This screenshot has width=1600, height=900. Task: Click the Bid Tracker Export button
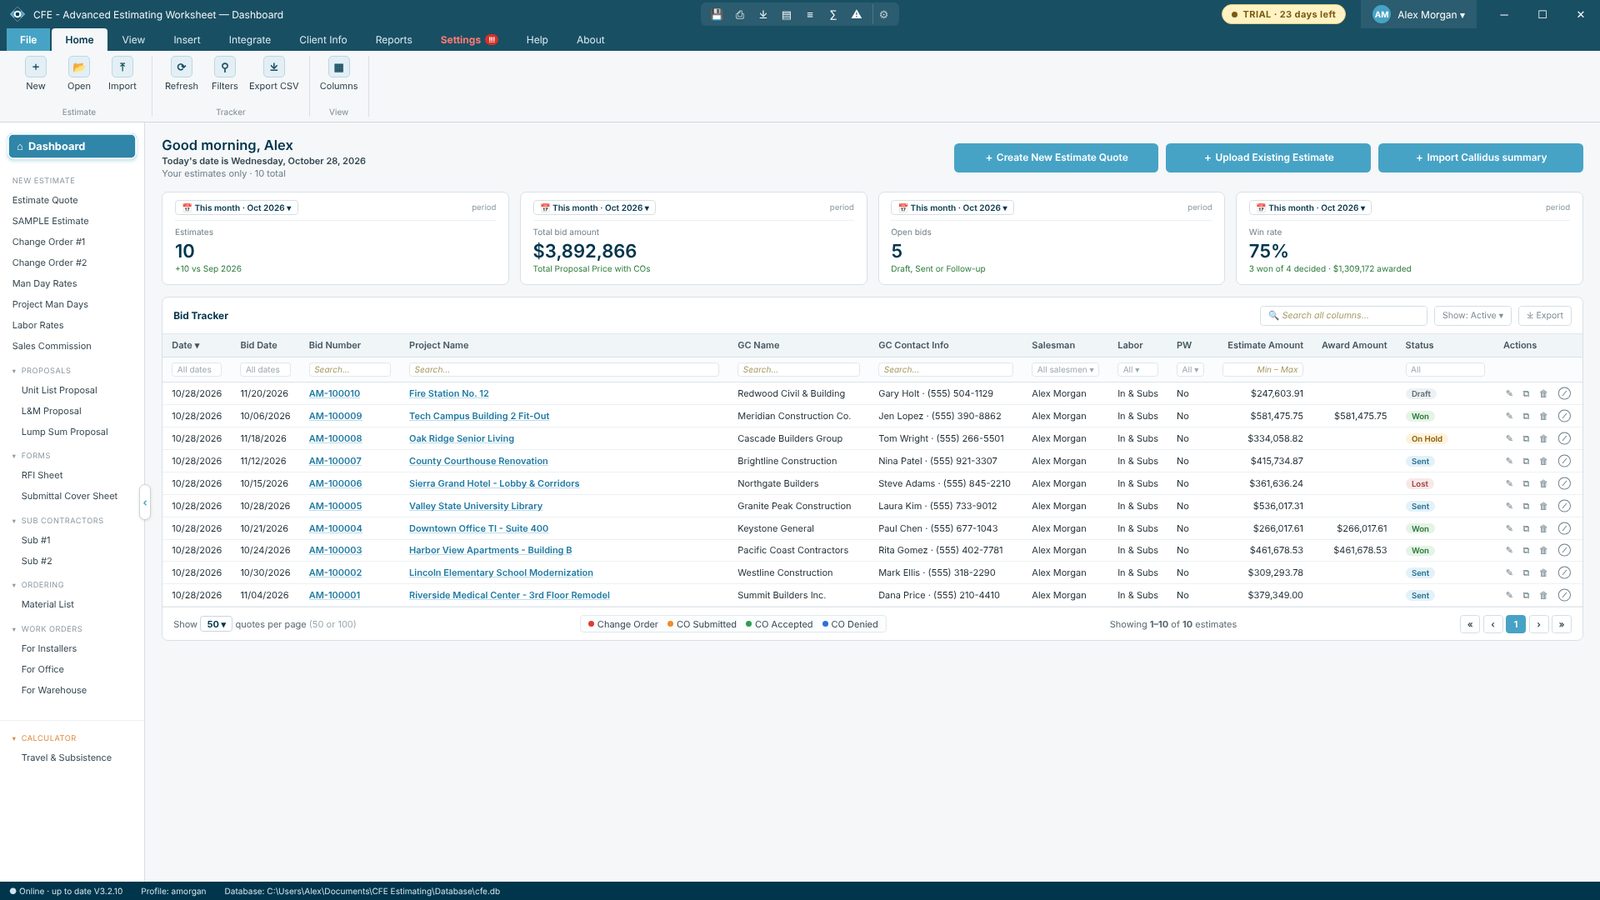1545,316
